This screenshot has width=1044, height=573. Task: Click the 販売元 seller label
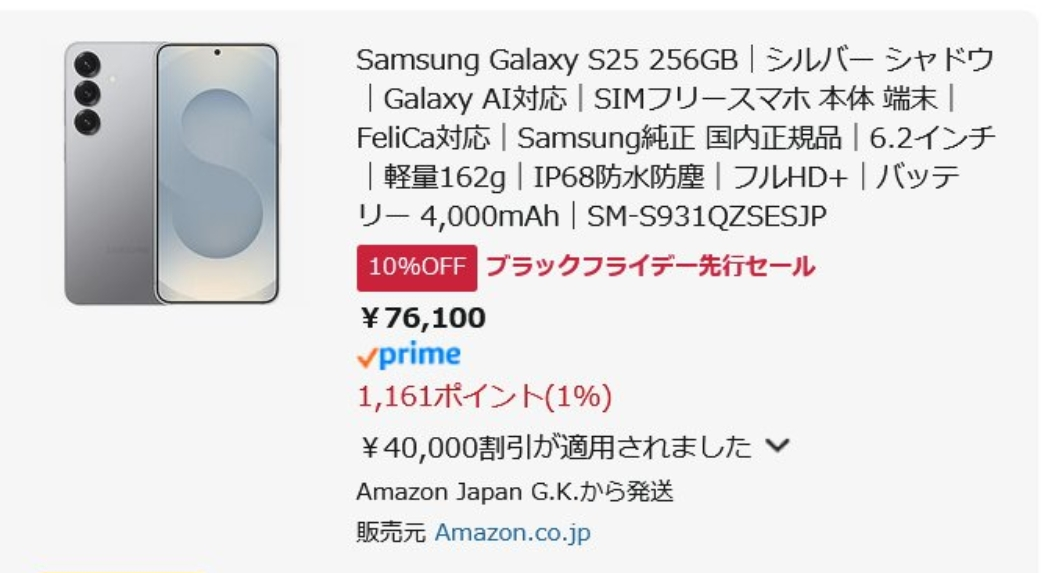click(x=391, y=533)
